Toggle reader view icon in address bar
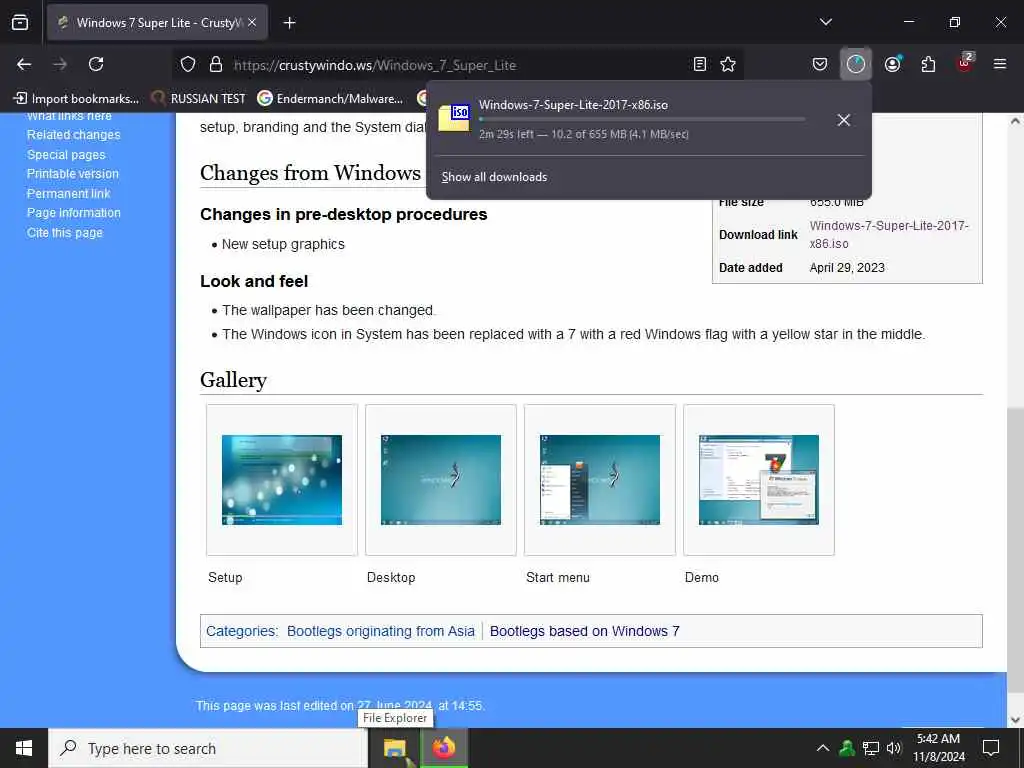This screenshot has width=1024, height=768. (x=699, y=64)
